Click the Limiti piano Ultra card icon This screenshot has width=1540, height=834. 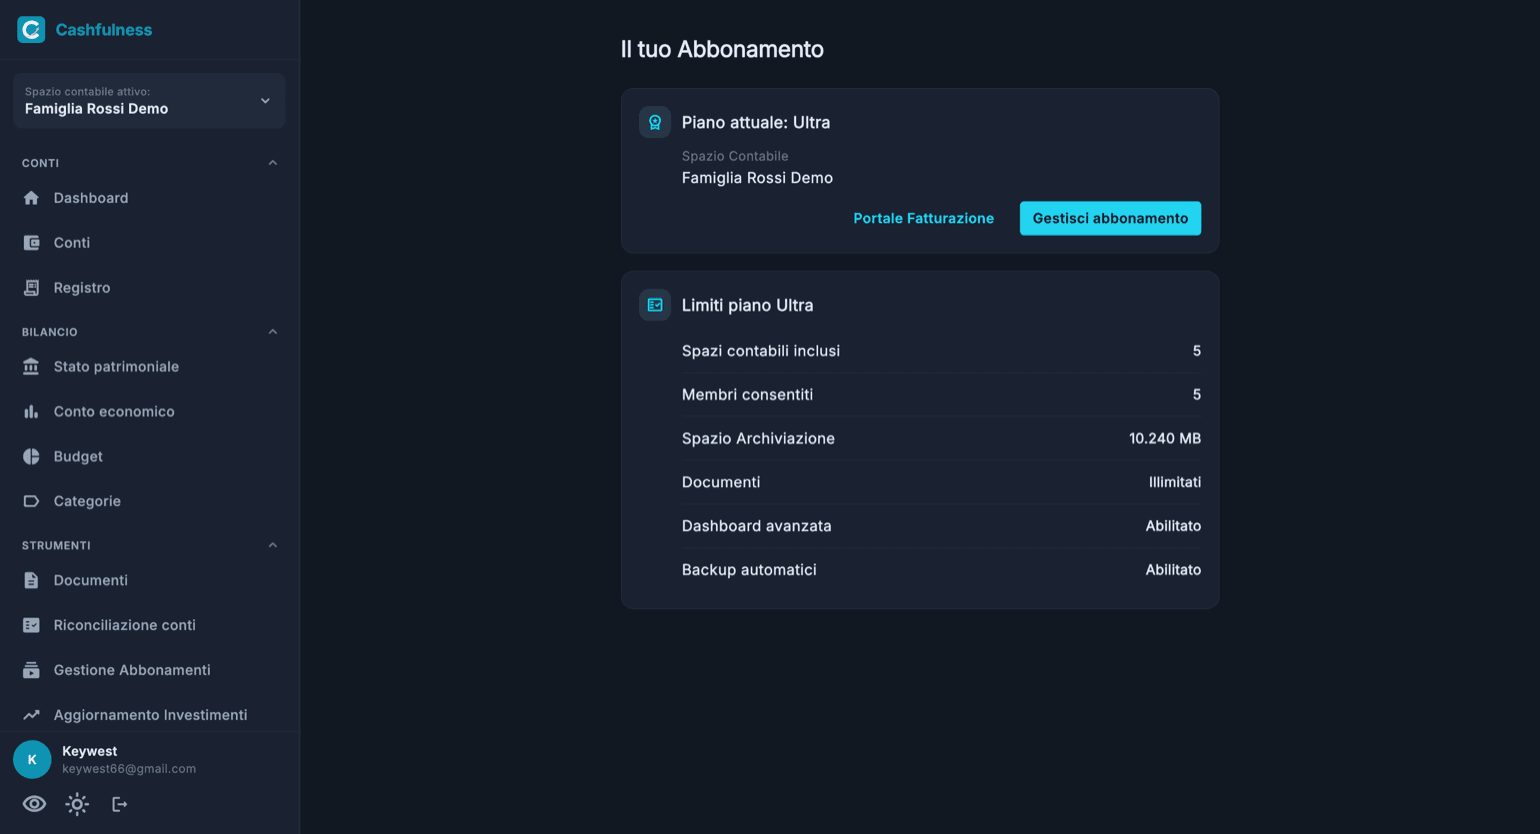point(655,305)
